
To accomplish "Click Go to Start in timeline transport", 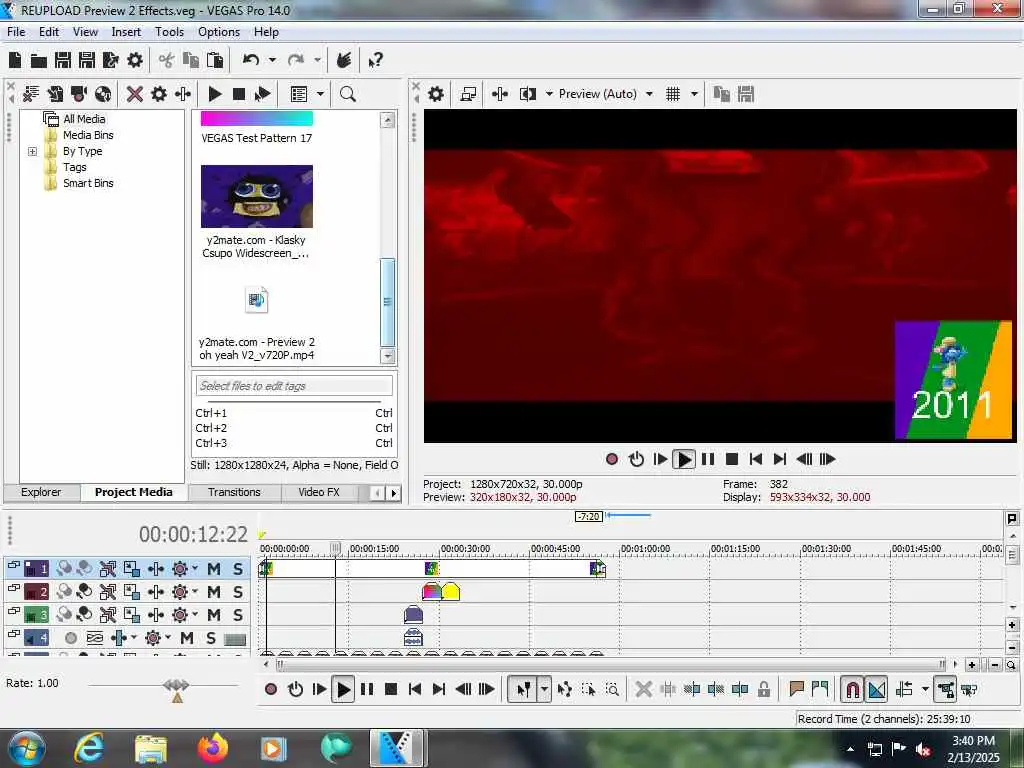I will coord(415,689).
